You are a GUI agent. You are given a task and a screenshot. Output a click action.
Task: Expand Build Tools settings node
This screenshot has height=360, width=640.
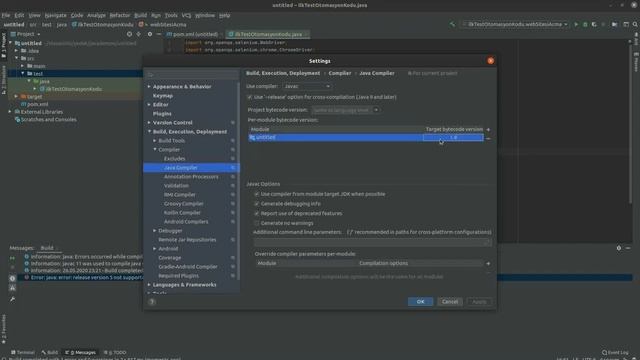(155, 140)
